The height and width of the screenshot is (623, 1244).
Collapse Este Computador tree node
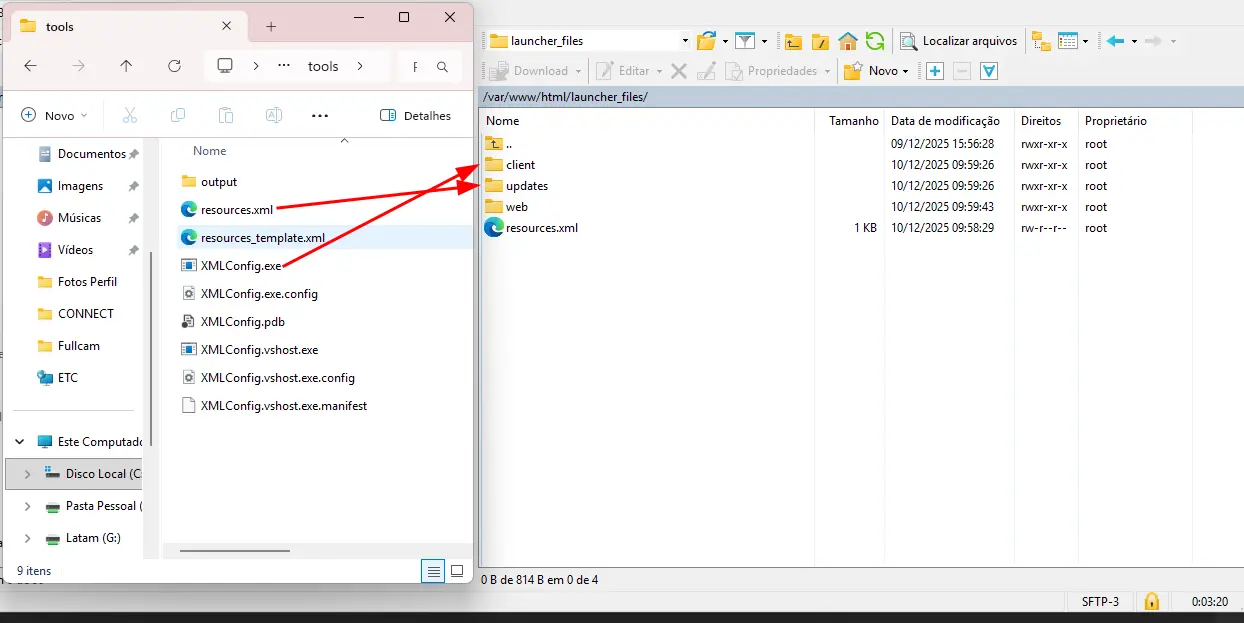coord(19,442)
